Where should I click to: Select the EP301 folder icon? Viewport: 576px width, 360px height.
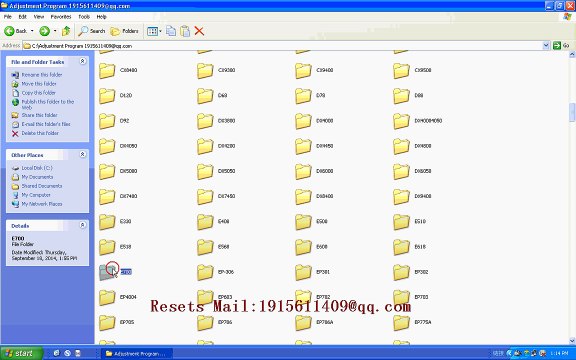click(x=303, y=272)
